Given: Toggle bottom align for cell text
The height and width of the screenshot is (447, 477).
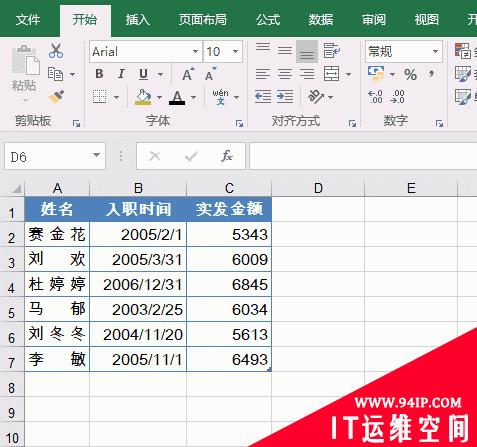Looking at the screenshot, I should coord(307,51).
